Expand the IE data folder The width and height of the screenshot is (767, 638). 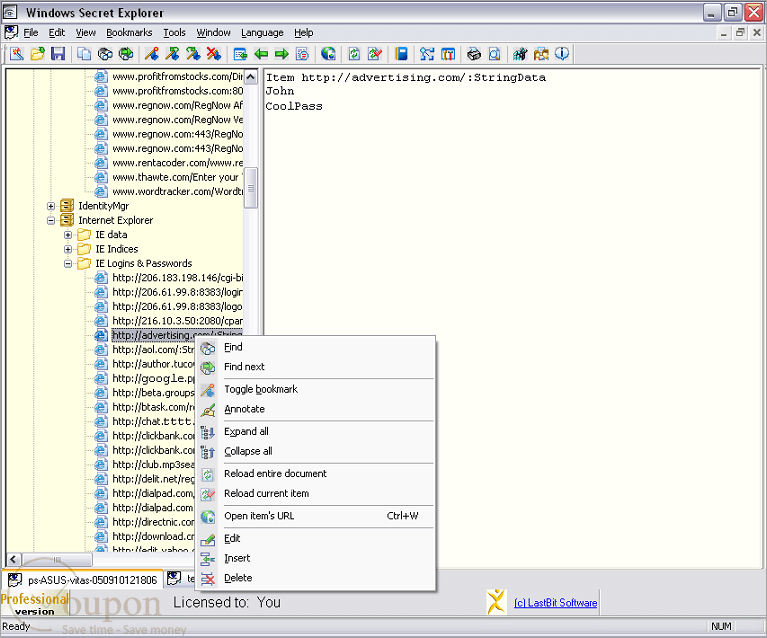[68, 235]
